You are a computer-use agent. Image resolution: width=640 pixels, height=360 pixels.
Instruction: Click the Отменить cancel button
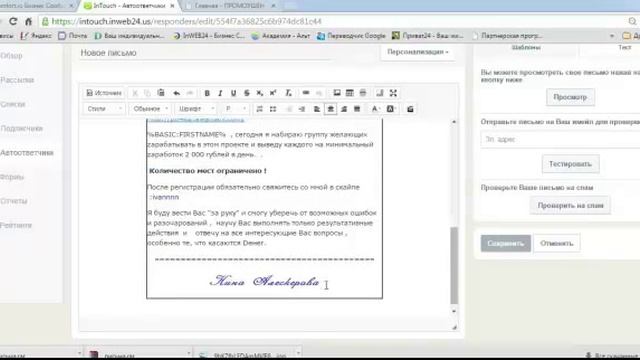pyautogui.click(x=556, y=243)
